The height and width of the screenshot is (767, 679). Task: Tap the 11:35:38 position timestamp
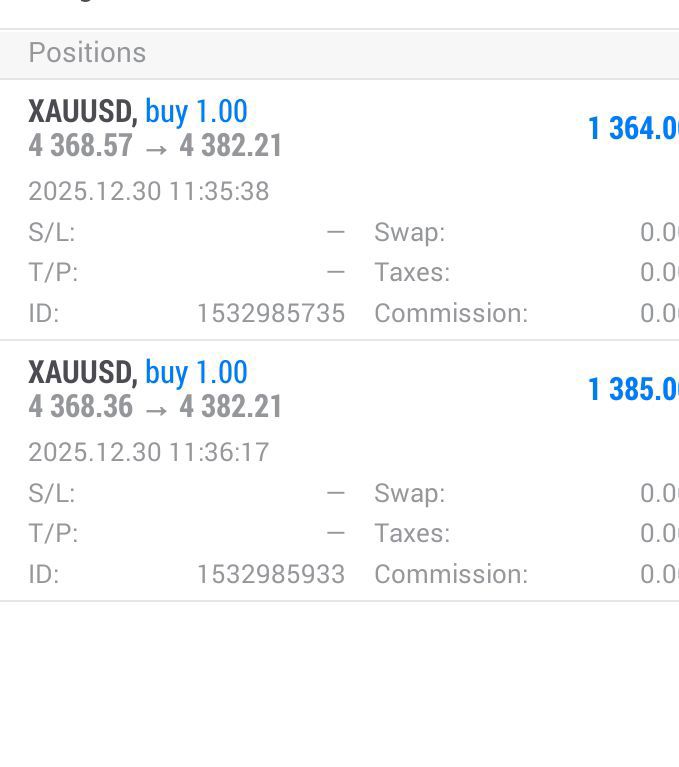pyautogui.click(x=148, y=191)
